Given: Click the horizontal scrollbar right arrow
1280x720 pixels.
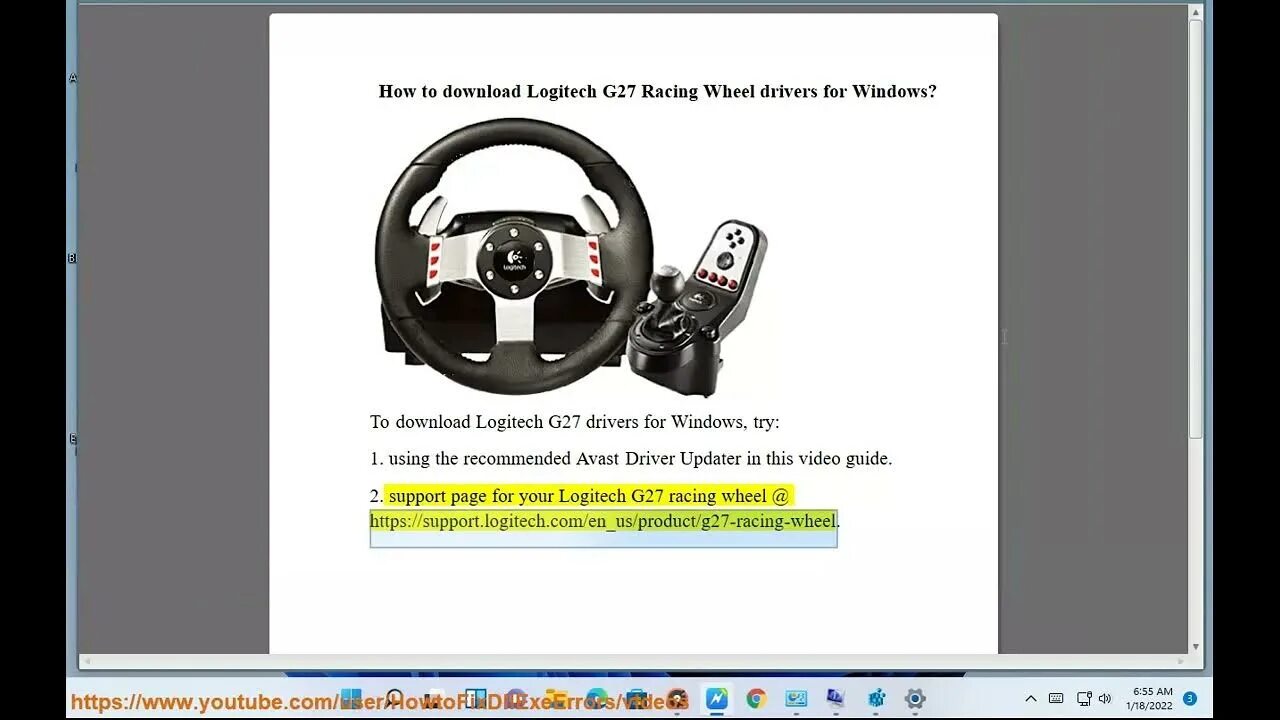Looking at the screenshot, I should click(x=1181, y=661).
